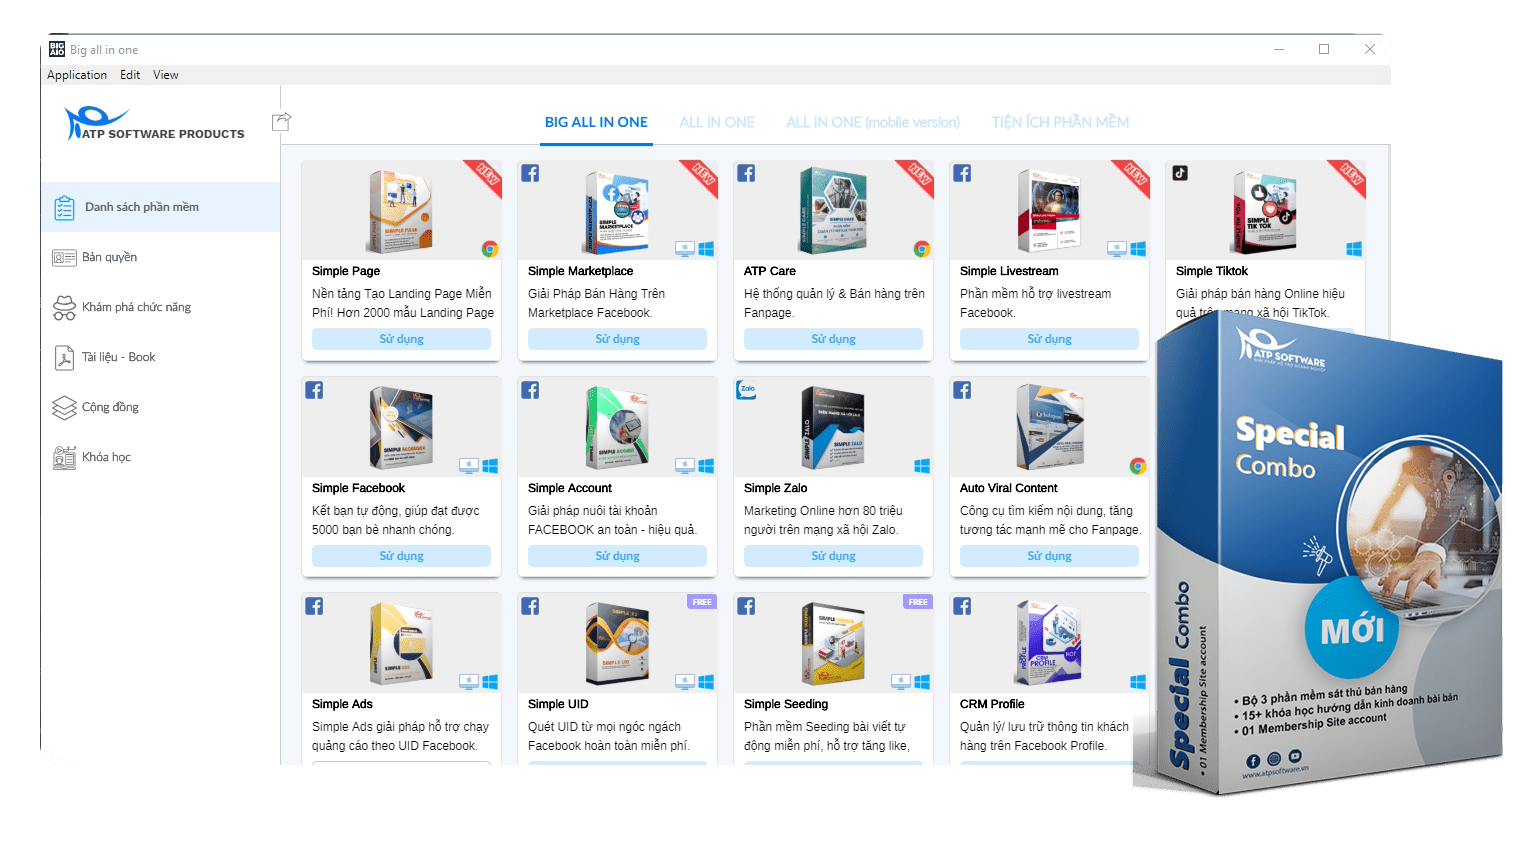Click Sử dụng button for Simple Page

tap(401, 339)
